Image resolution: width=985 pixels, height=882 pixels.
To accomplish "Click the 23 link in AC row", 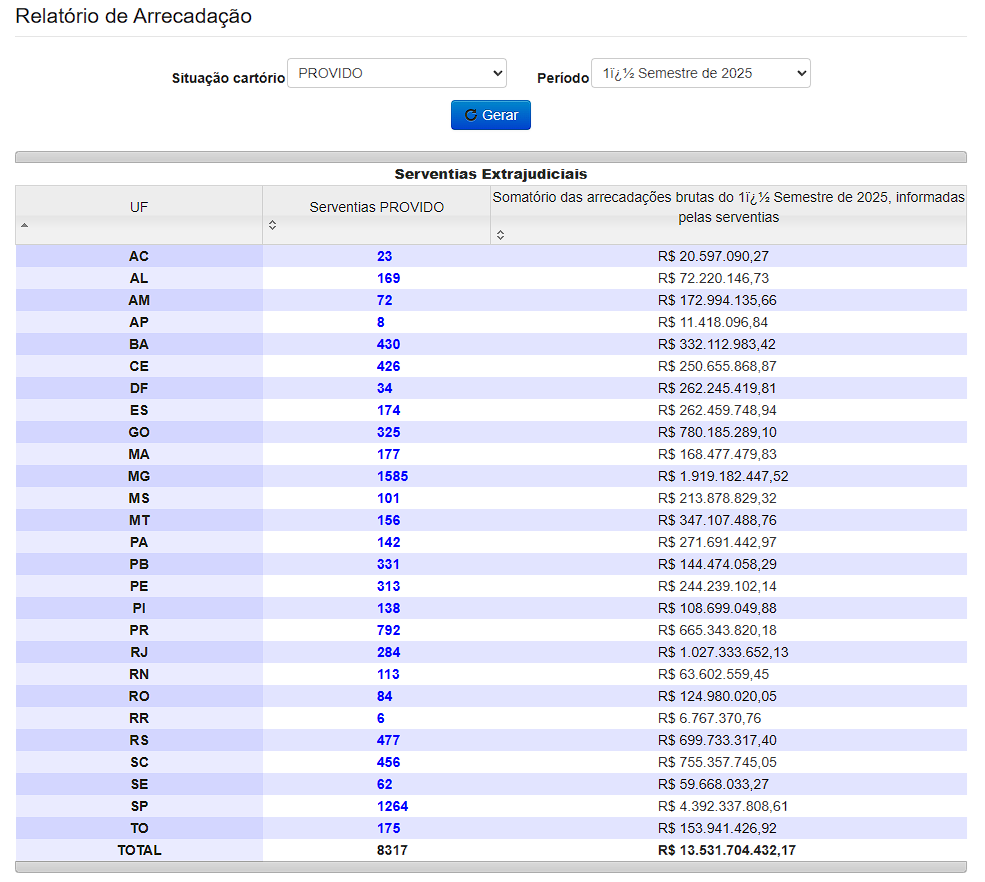I will tap(384, 256).
